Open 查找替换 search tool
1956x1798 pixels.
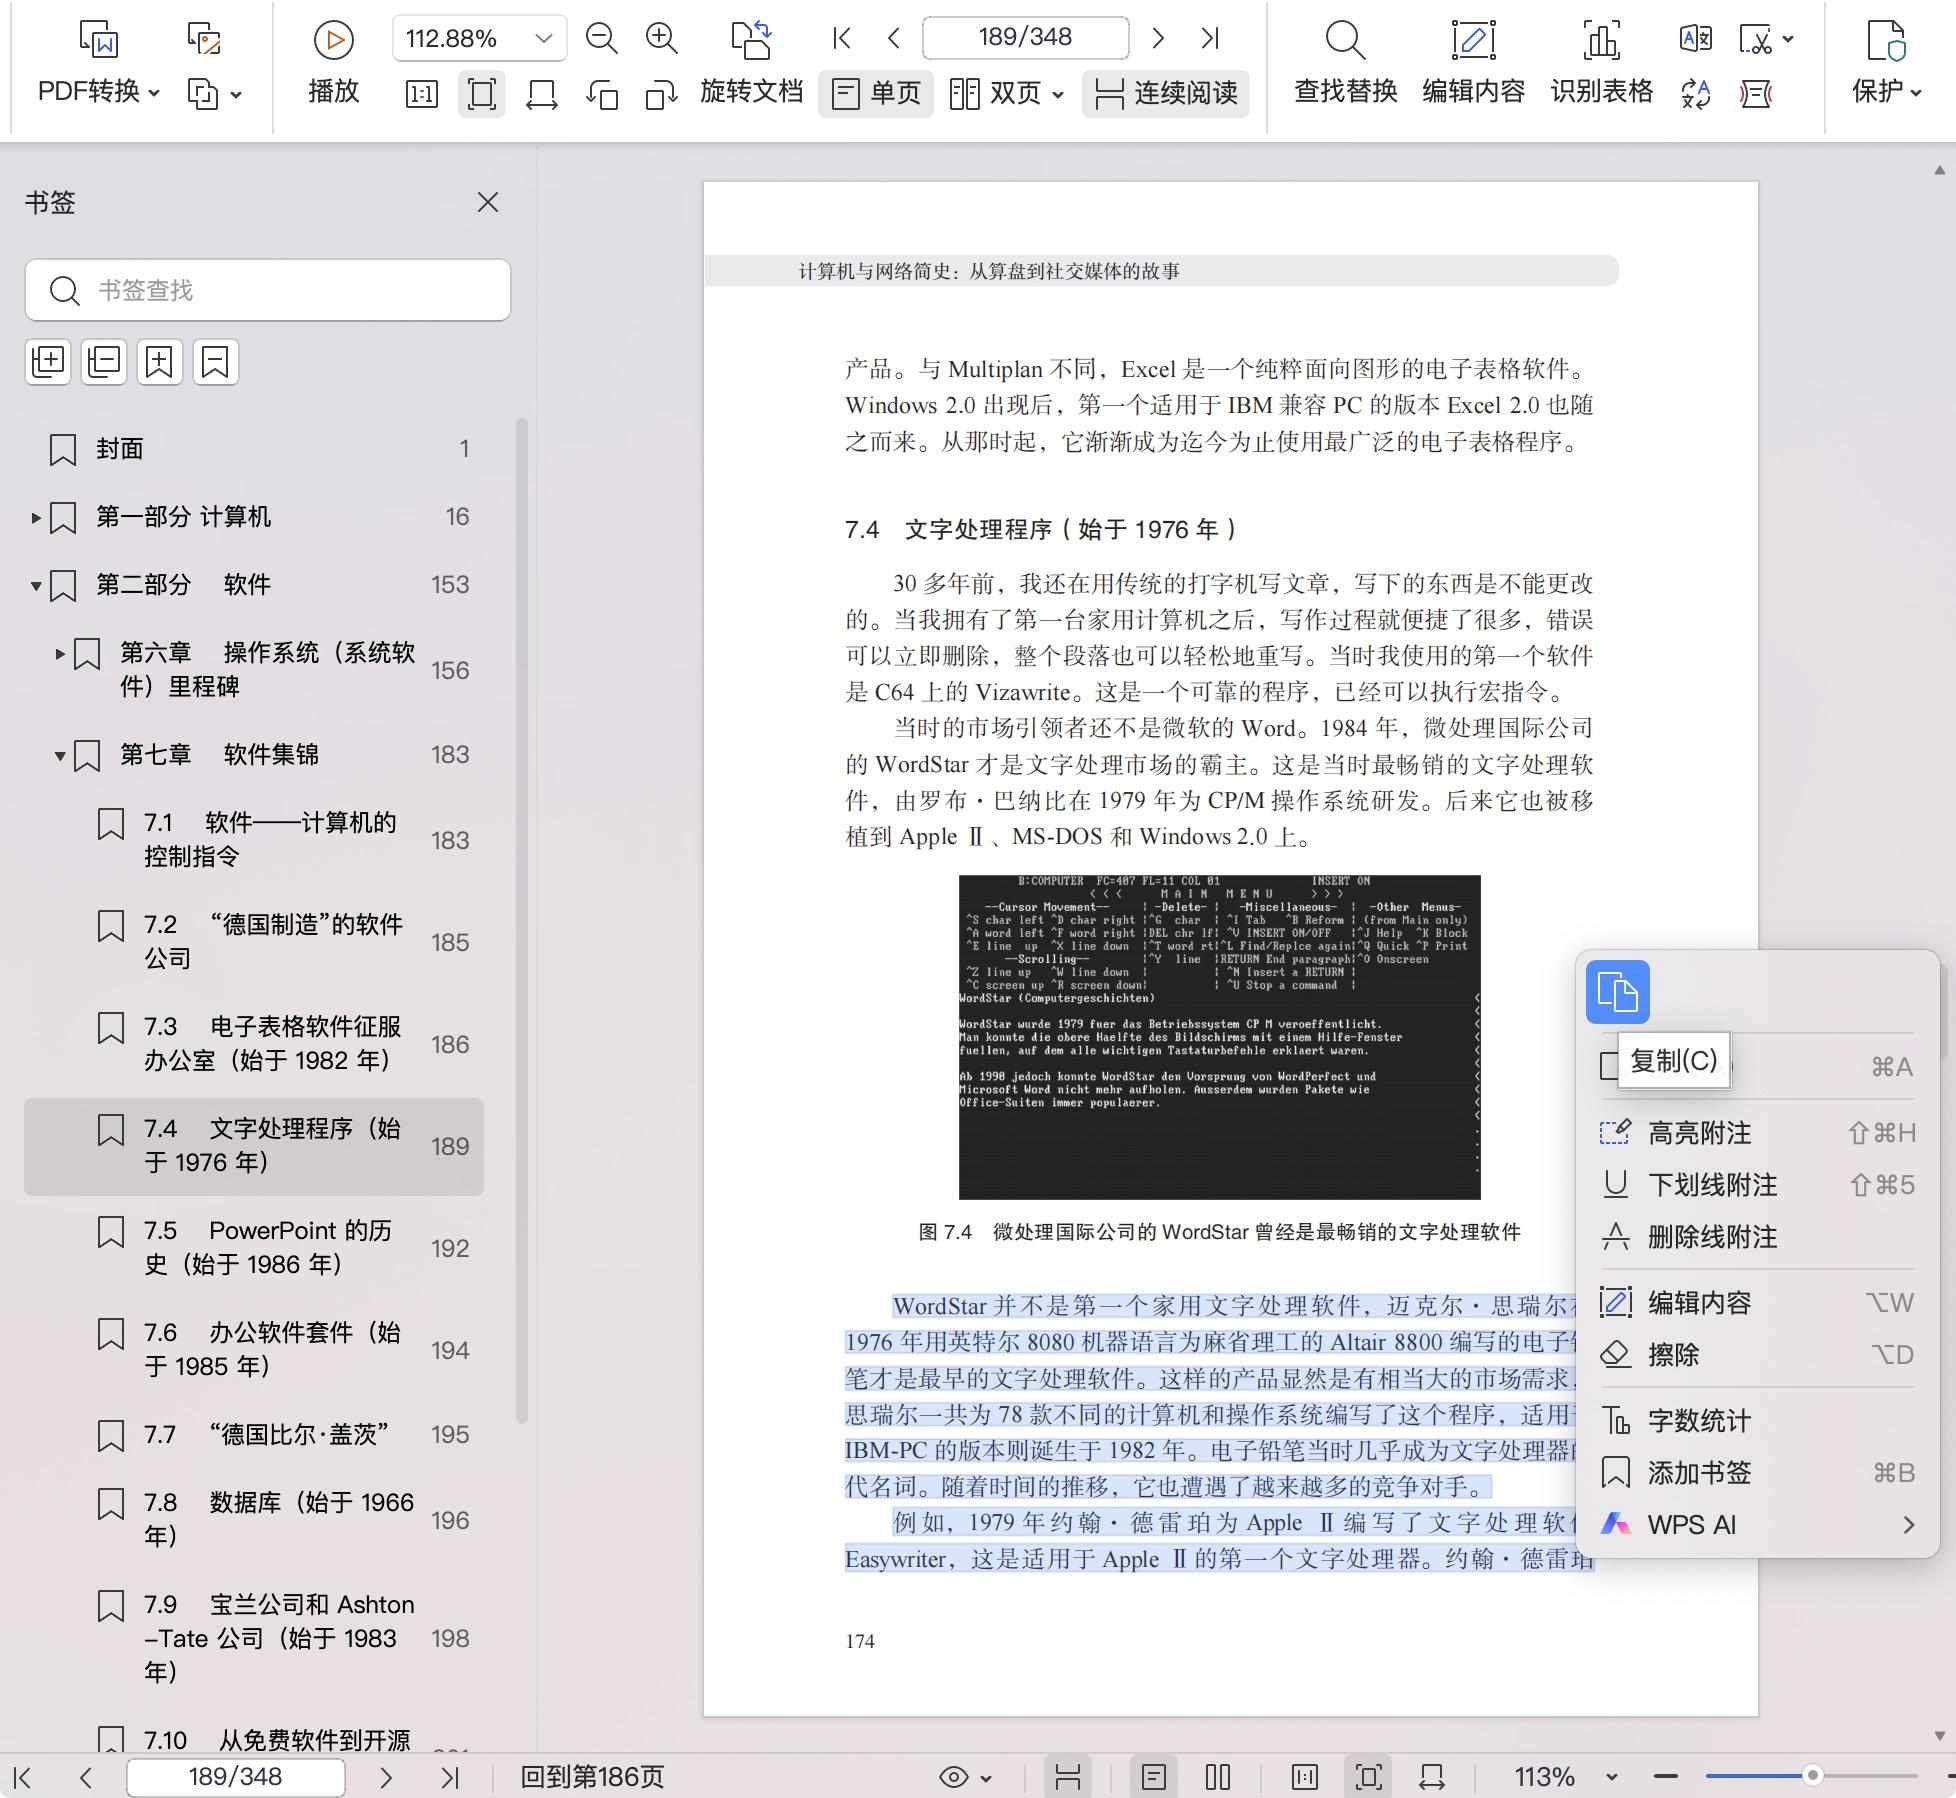pyautogui.click(x=1345, y=62)
